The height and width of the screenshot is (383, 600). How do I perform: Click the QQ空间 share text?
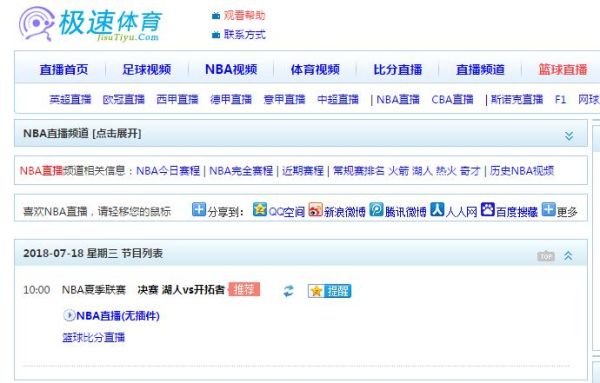287,212
